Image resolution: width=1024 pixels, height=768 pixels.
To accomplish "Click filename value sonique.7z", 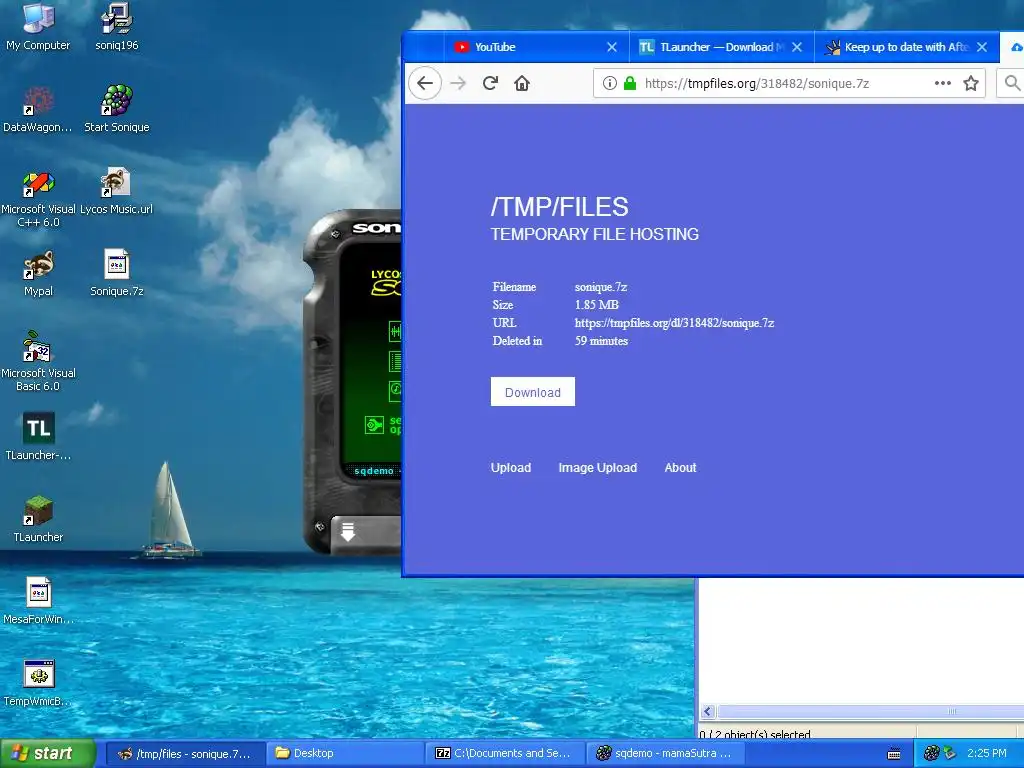I will [601, 287].
